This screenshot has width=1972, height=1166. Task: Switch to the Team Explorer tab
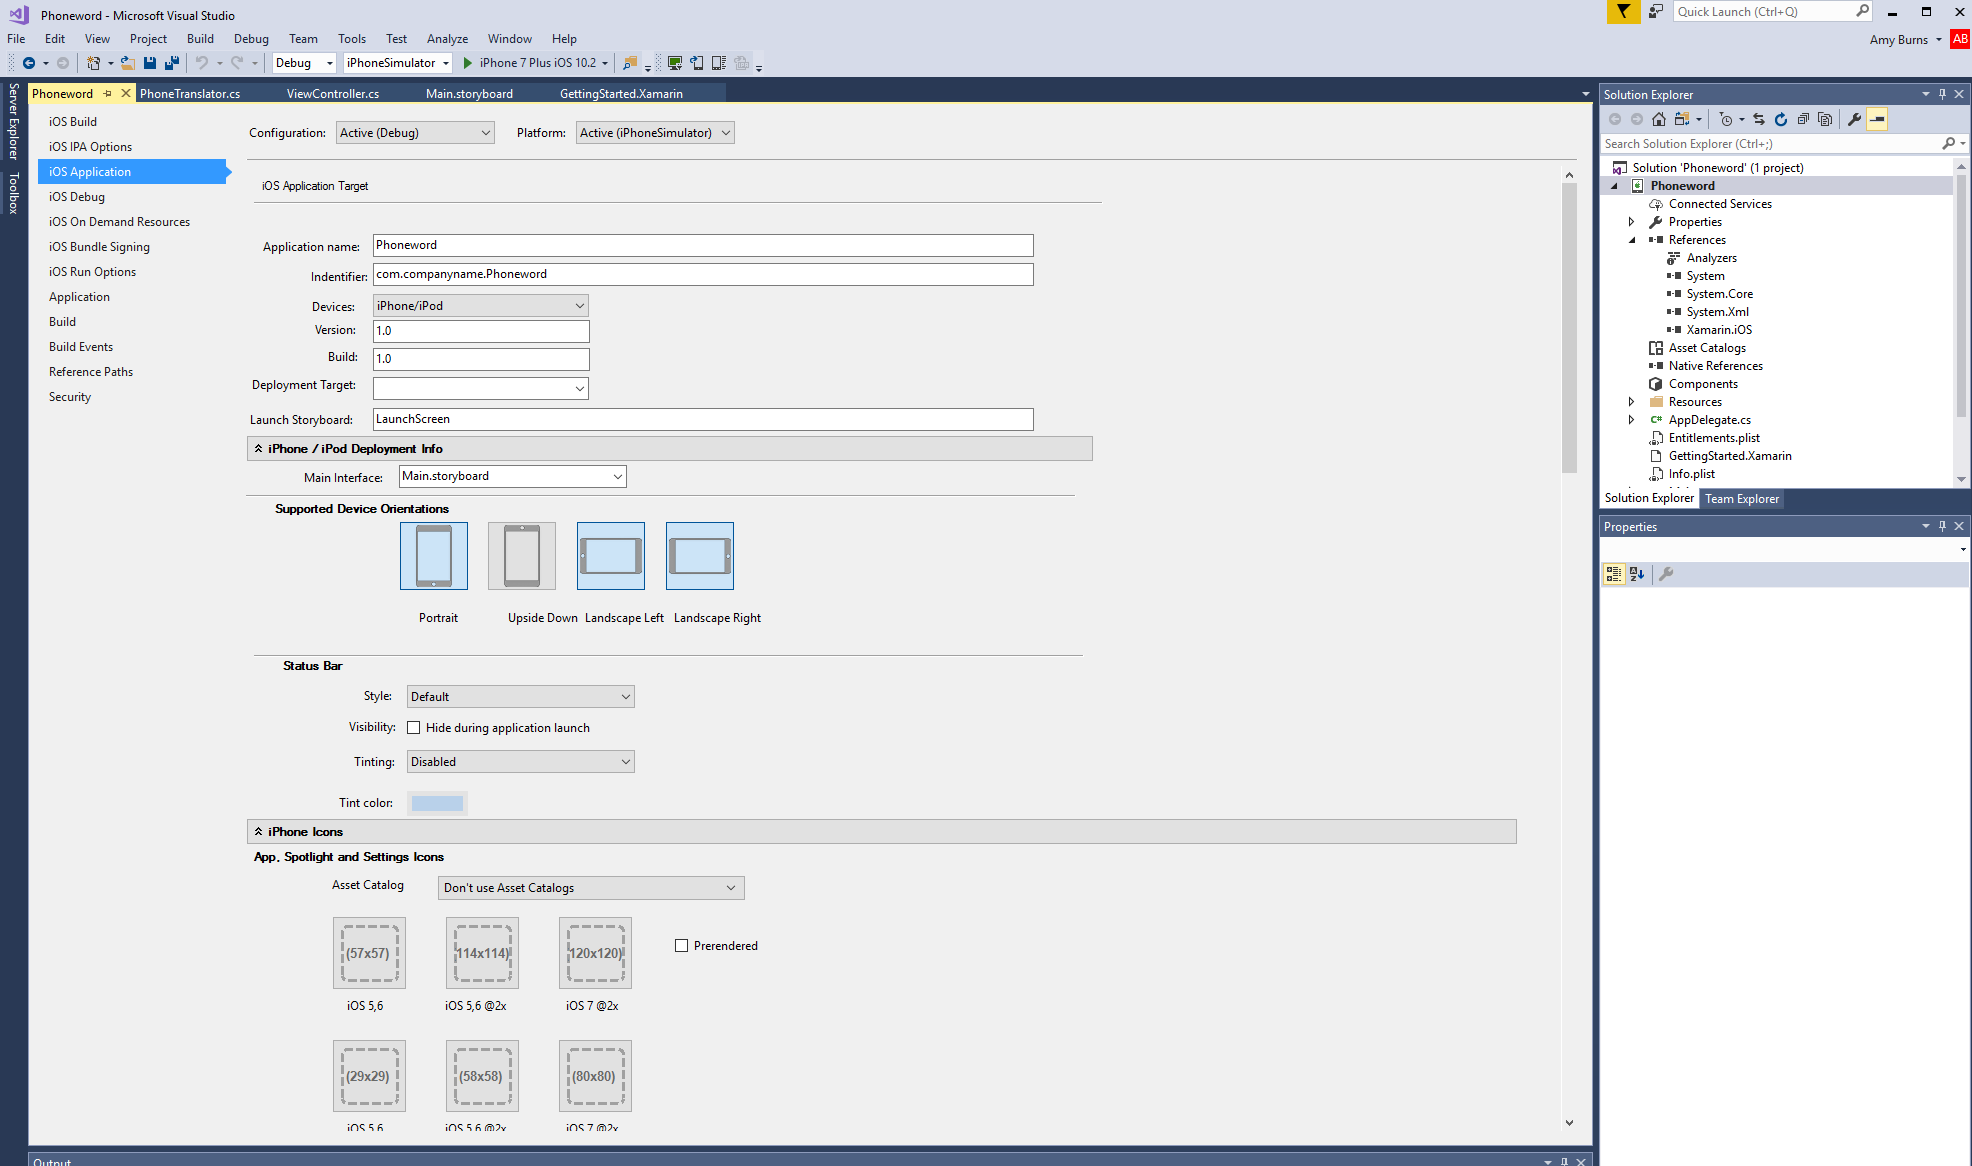[x=1742, y=499]
